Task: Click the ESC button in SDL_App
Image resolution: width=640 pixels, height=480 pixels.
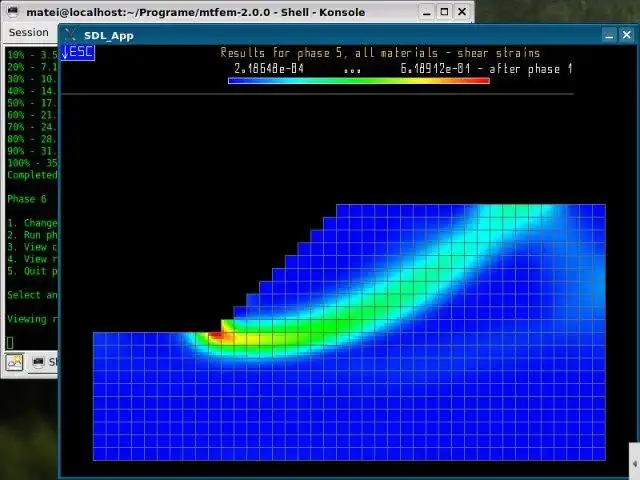Action: (x=78, y=52)
